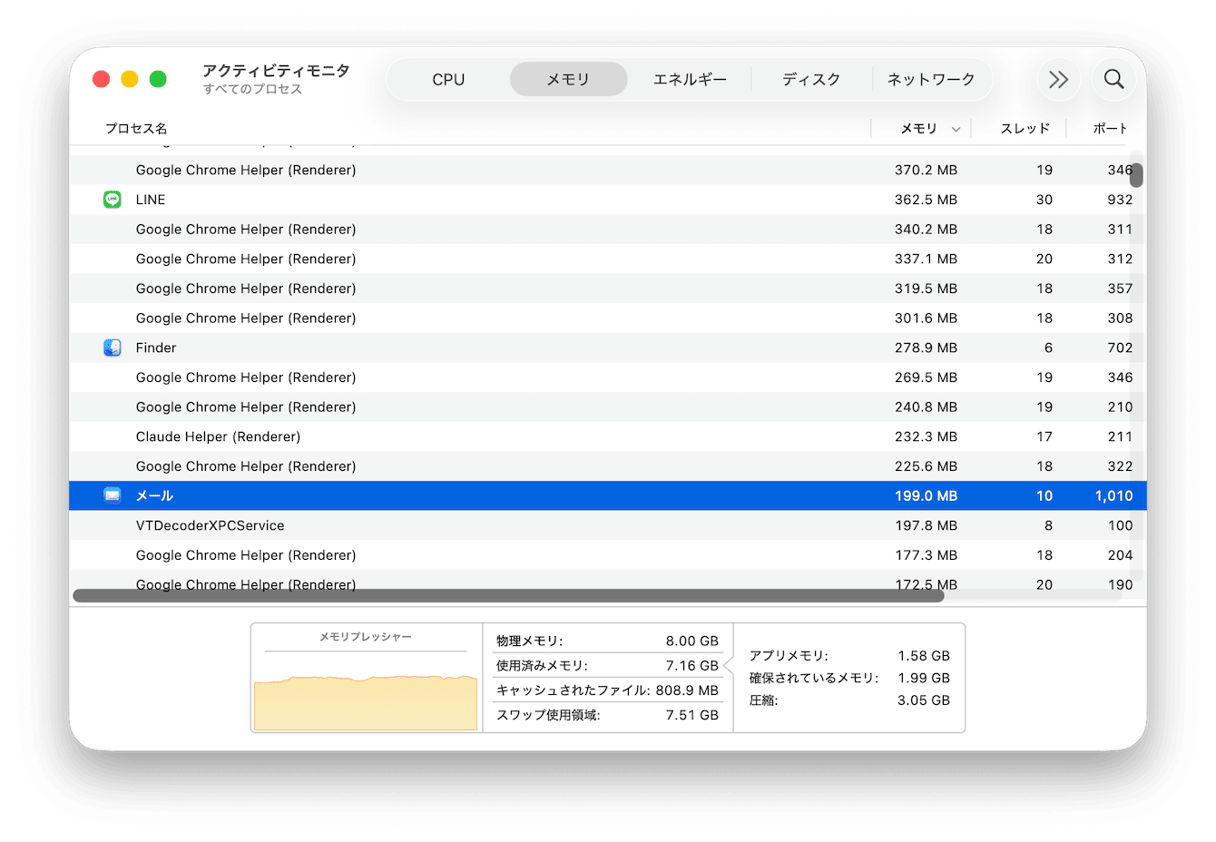Viewport: 1216px width, 842px height.
Task: Switch to the CPU tab
Action: [448, 79]
